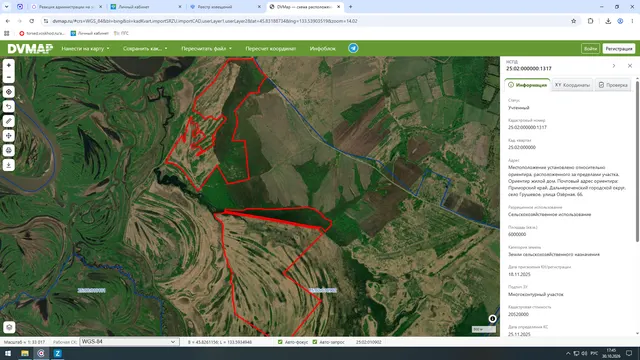This screenshot has height=360, width=640.
Task: Switch to the first browser tab
Action: (x=67, y=7)
